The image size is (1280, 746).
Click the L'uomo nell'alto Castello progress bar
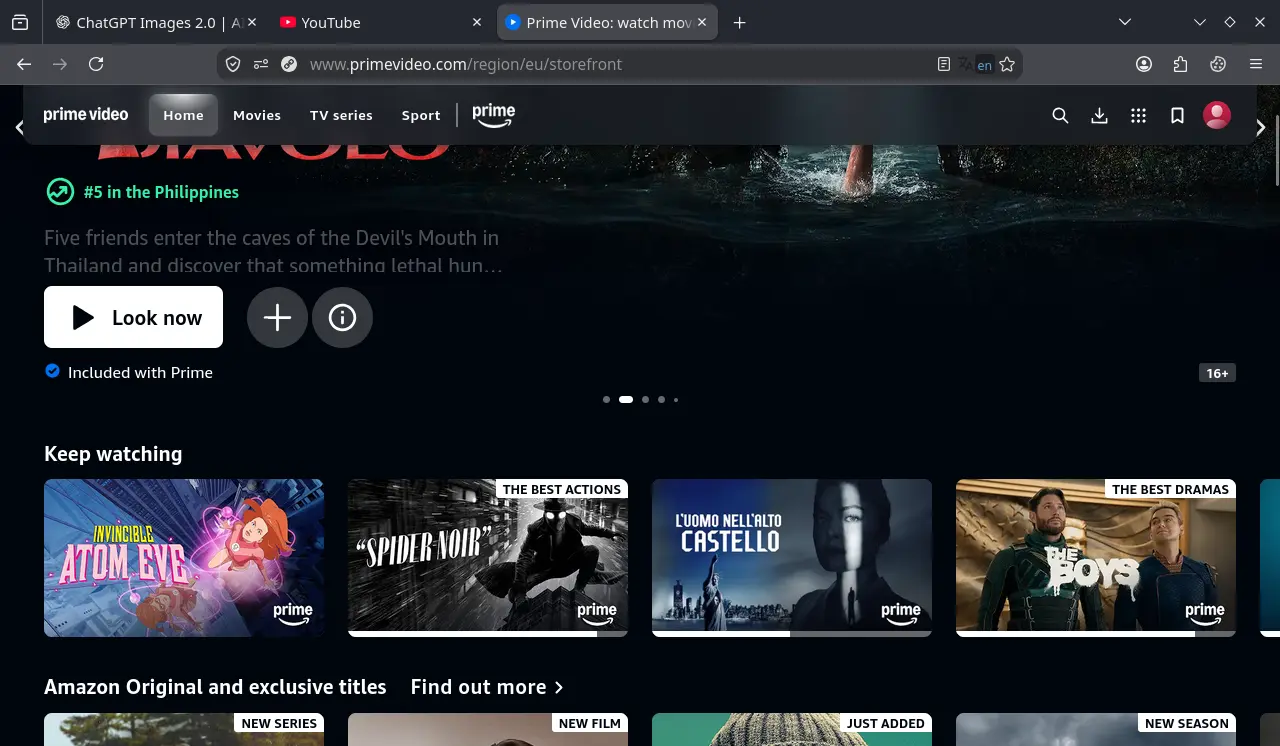[x=792, y=634]
